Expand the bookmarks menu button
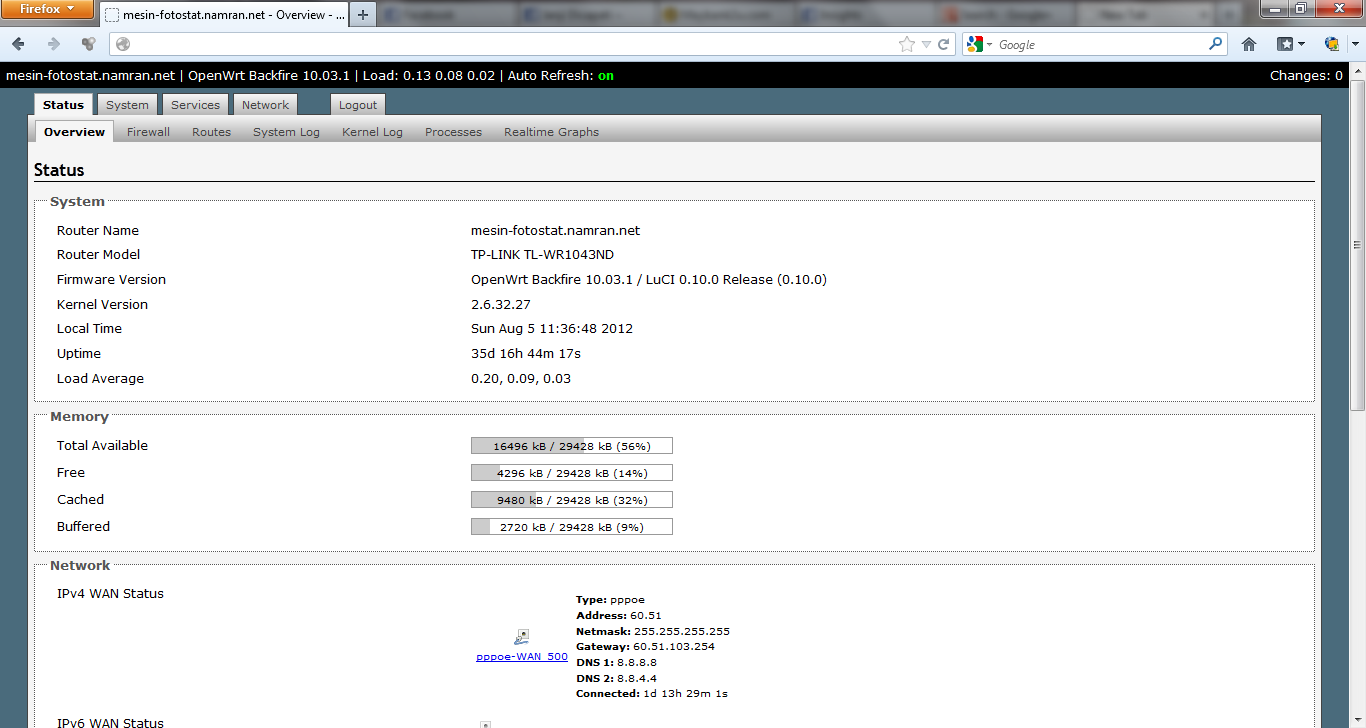Viewport: 1366px width, 728px height. [1291, 44]
